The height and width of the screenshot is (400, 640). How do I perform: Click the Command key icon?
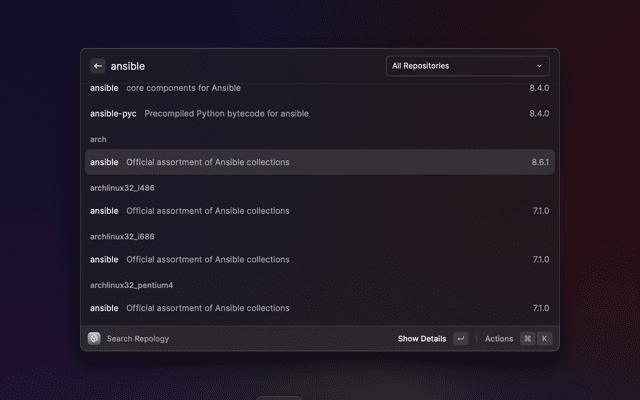(x=527, y=339)
